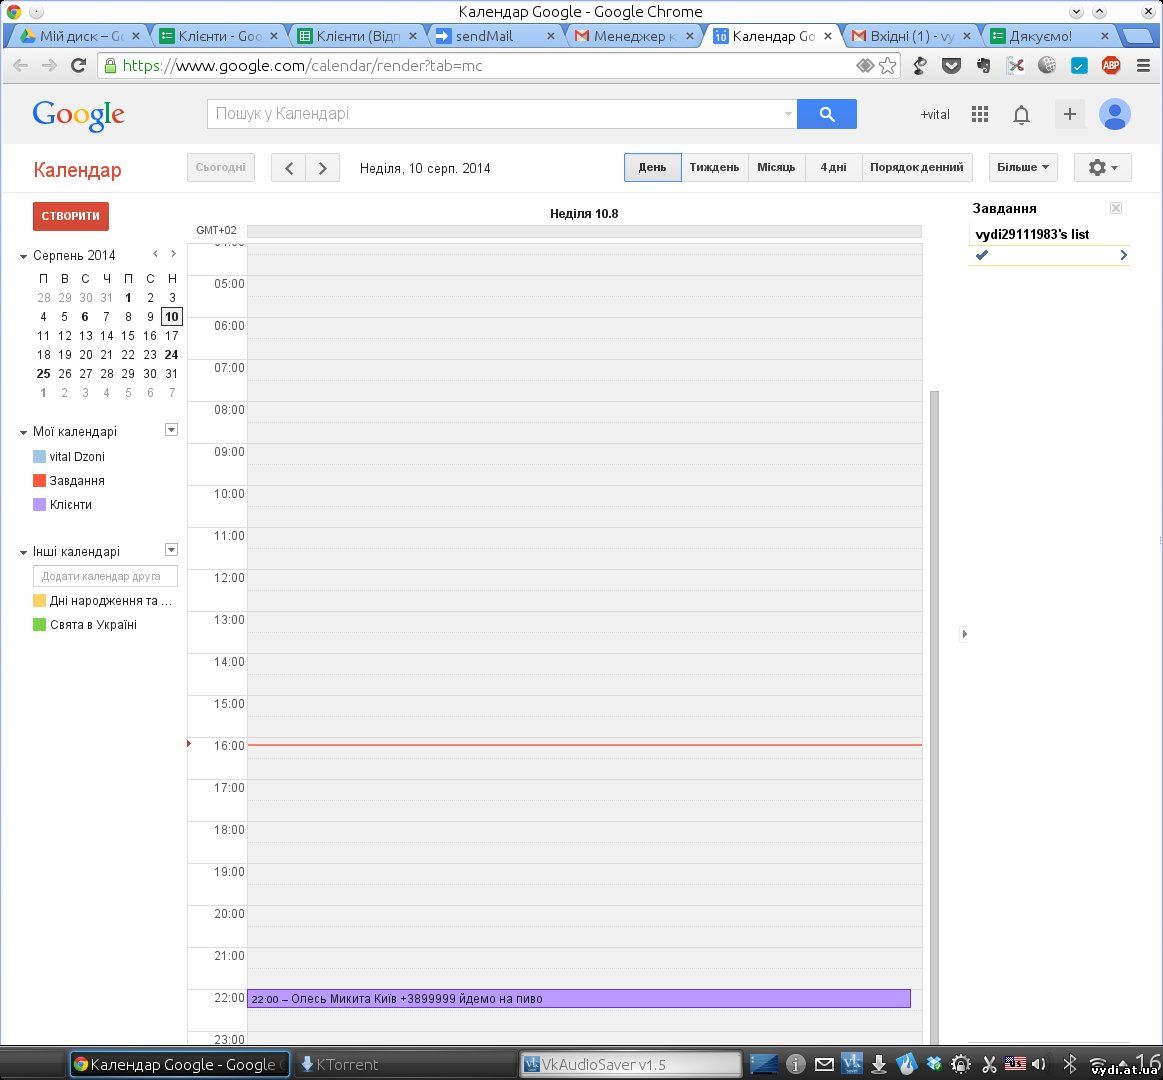The width and height of the screenshot is (1163, 1080).
Task: Open calendar settings gear menu
Action: (x=1102, y=168)
